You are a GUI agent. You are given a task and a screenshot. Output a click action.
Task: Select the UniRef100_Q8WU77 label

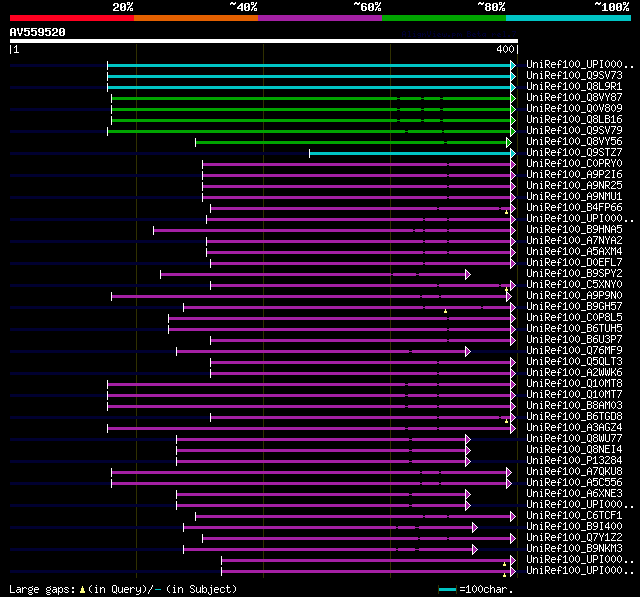pos(574,439)
